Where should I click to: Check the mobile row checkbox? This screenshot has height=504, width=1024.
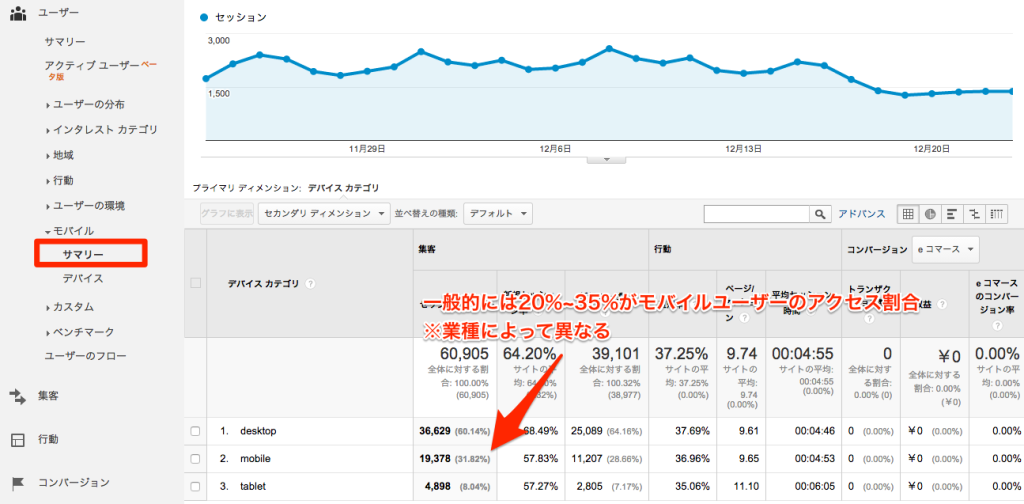195,458
